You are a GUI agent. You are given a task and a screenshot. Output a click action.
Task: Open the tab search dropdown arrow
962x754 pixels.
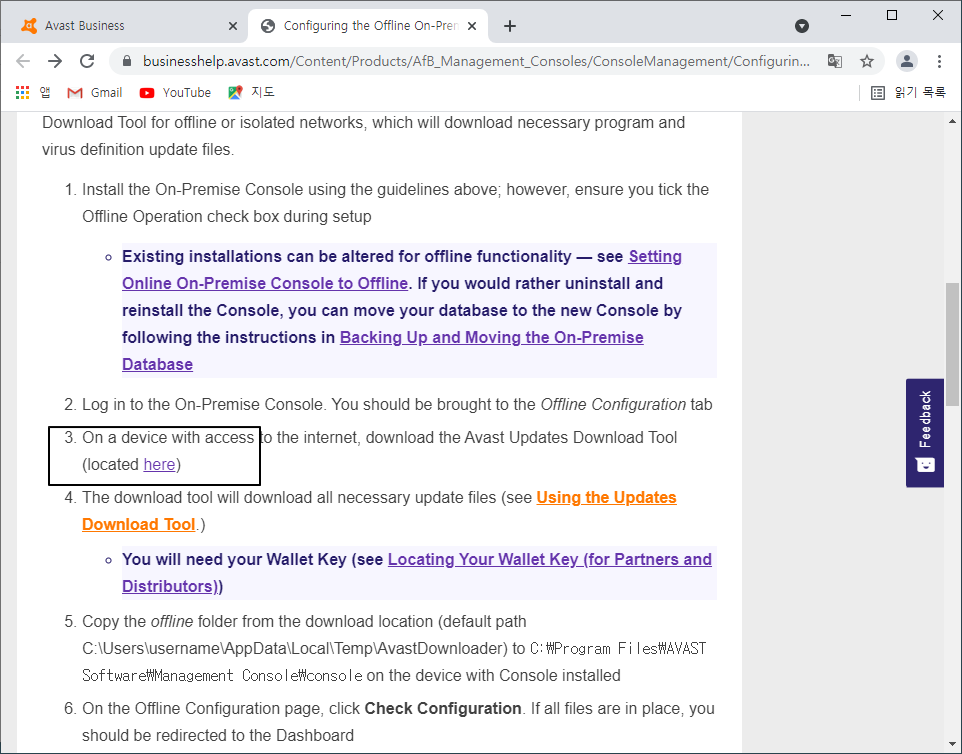[x=801, y=26]
